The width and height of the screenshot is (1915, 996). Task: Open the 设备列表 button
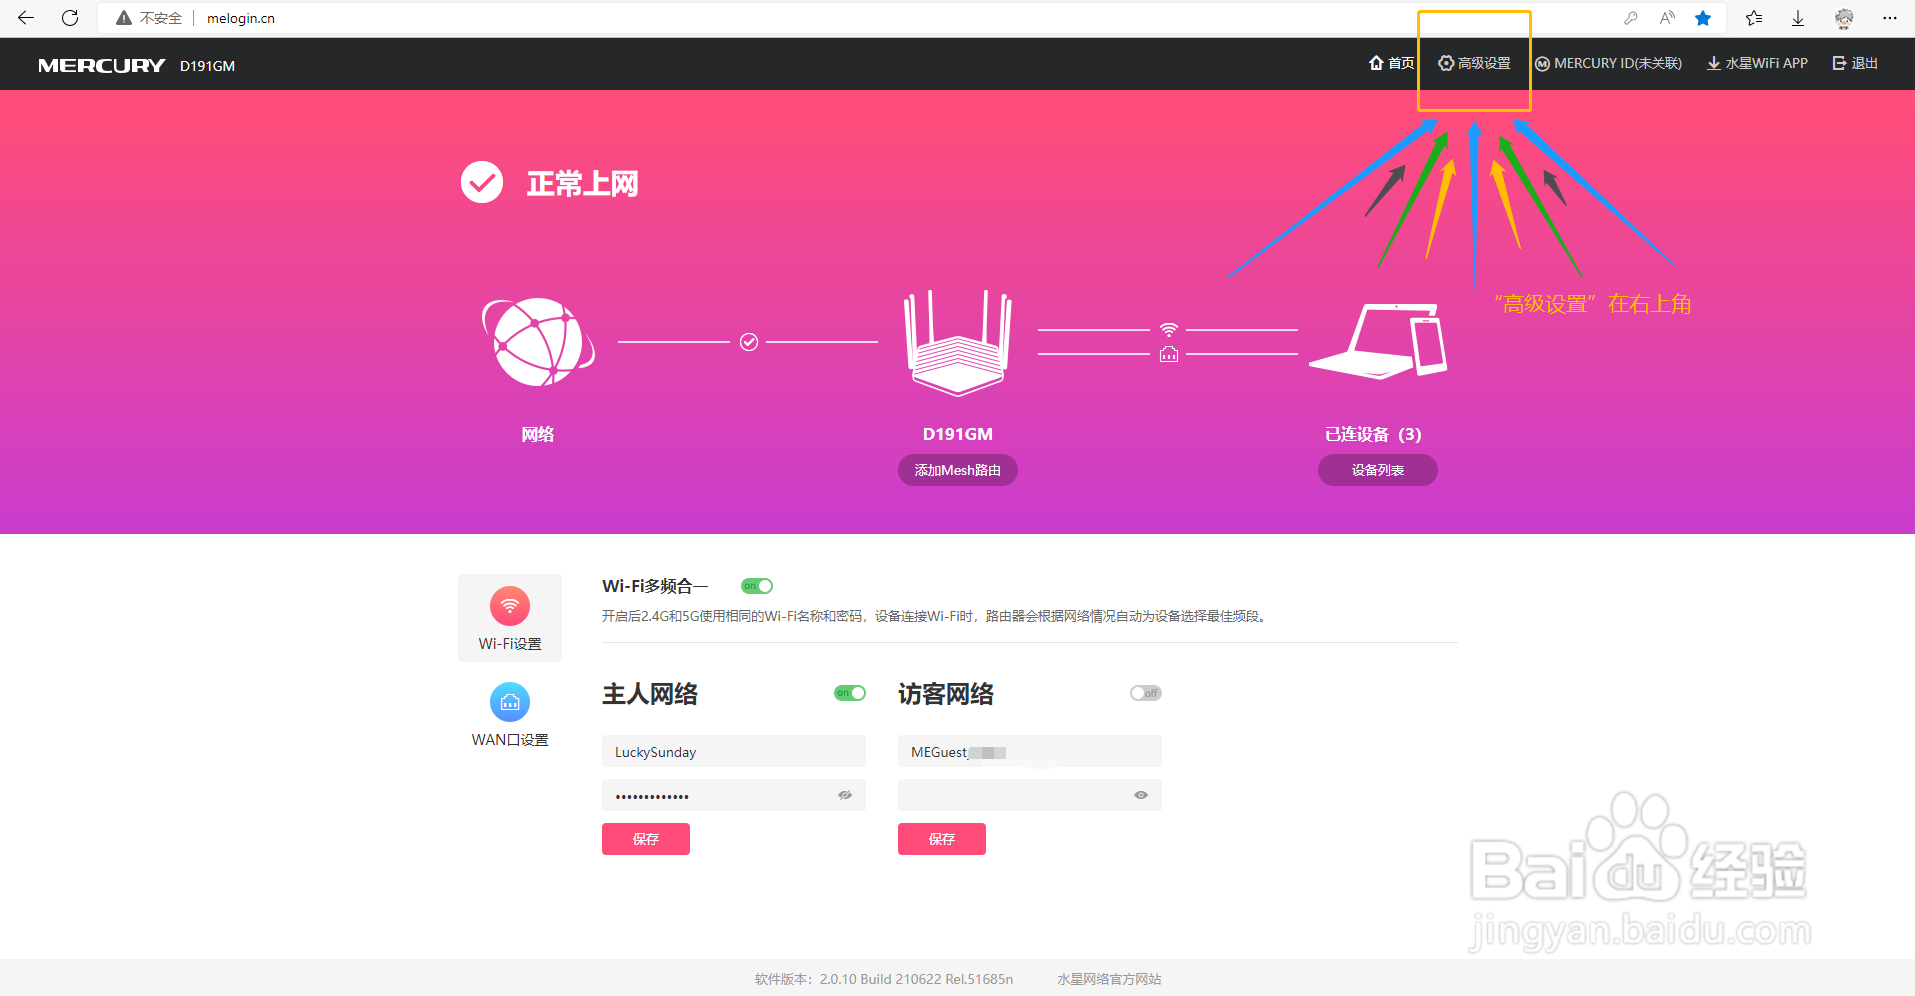click(x=1378, y=470)
